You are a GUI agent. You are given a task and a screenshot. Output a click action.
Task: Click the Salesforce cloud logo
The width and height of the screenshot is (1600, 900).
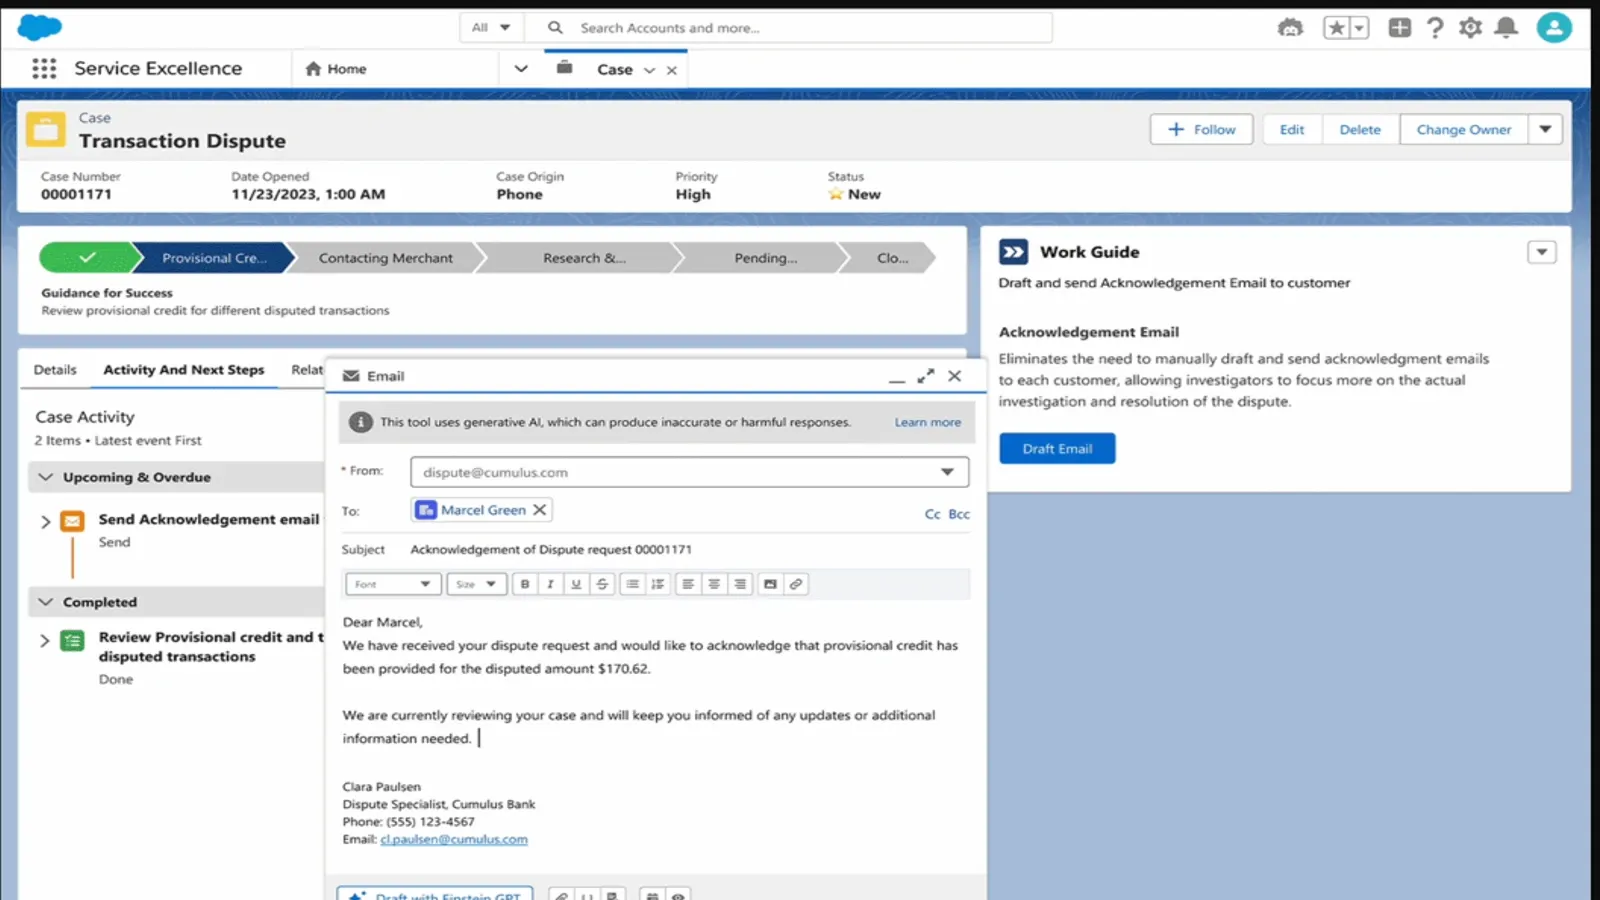pyautogui.click(x=40, y=27)
